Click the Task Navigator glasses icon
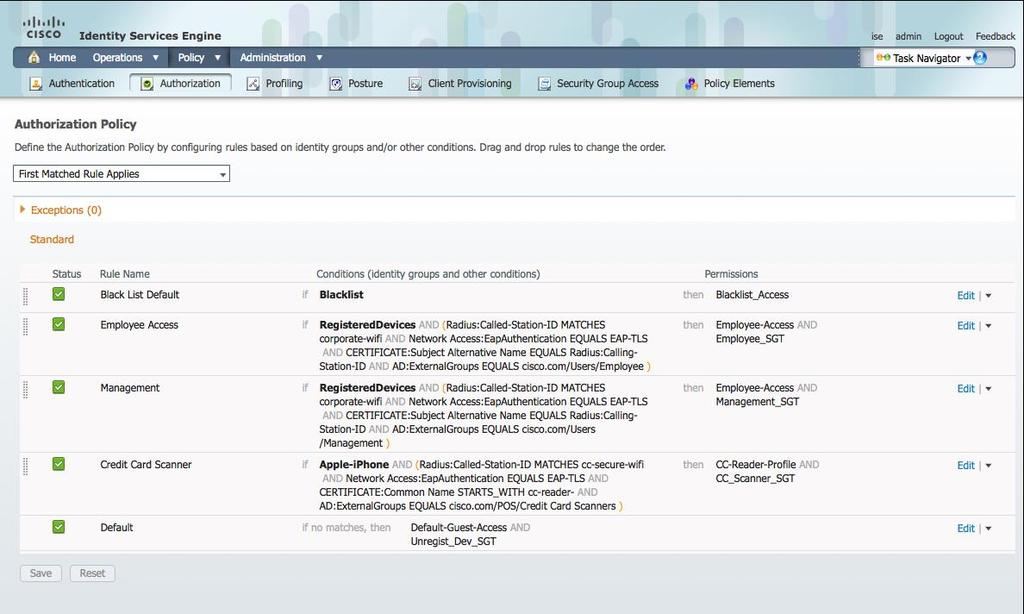Viewport: 1024px width, 614px height. pyautogui.click(x=883, y=58)
